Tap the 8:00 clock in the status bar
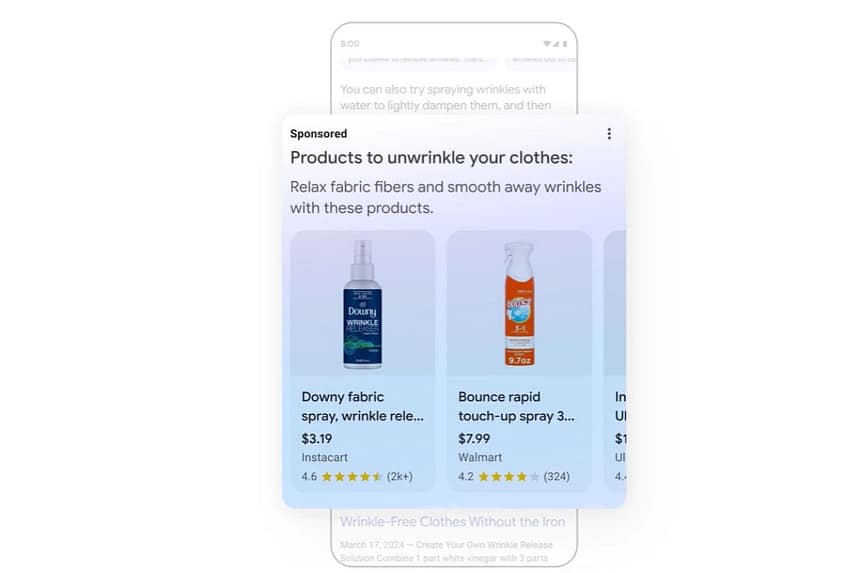 point(349,44)
